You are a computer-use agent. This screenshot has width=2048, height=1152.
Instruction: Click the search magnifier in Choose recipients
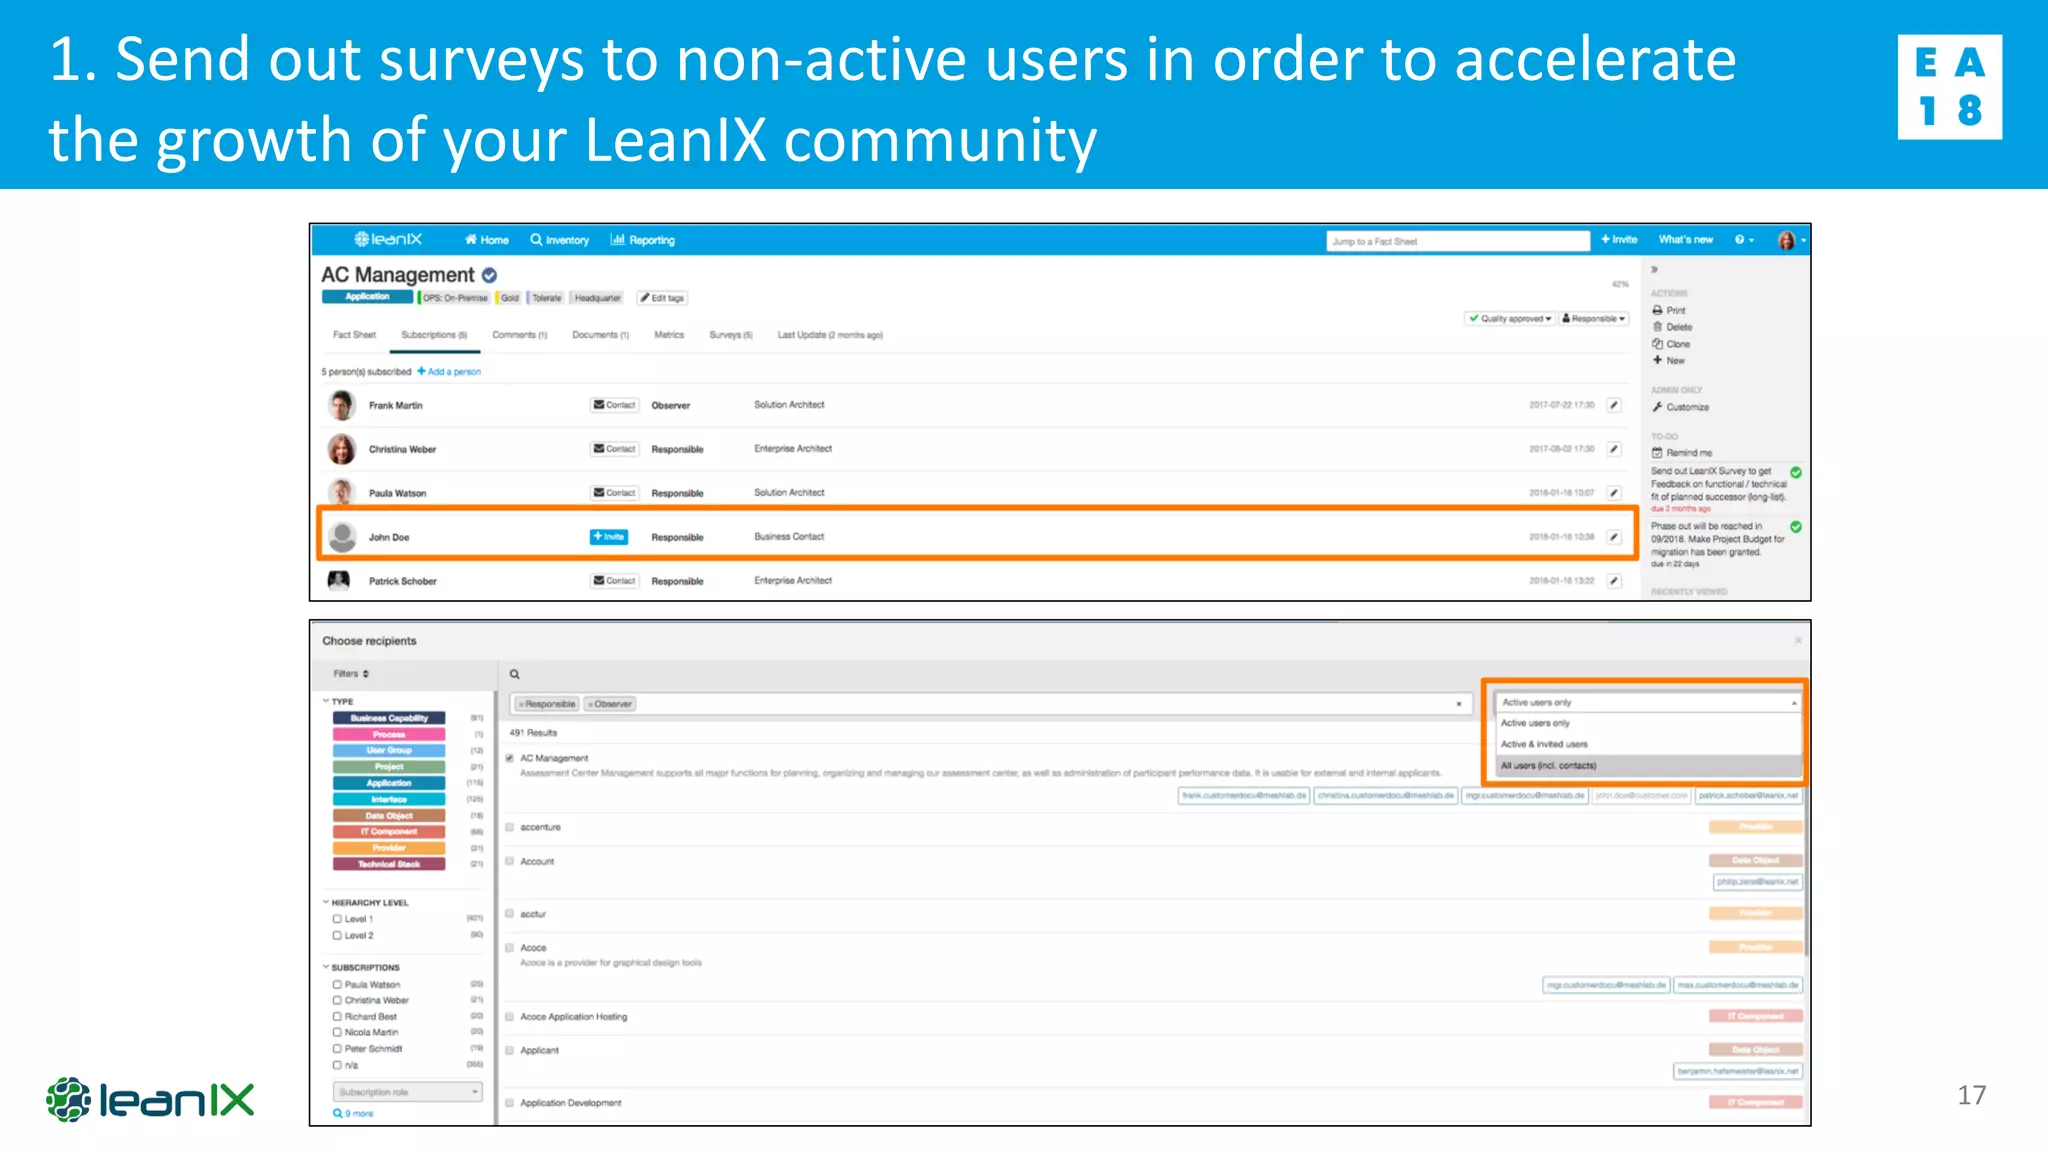[x=515, y=675]
